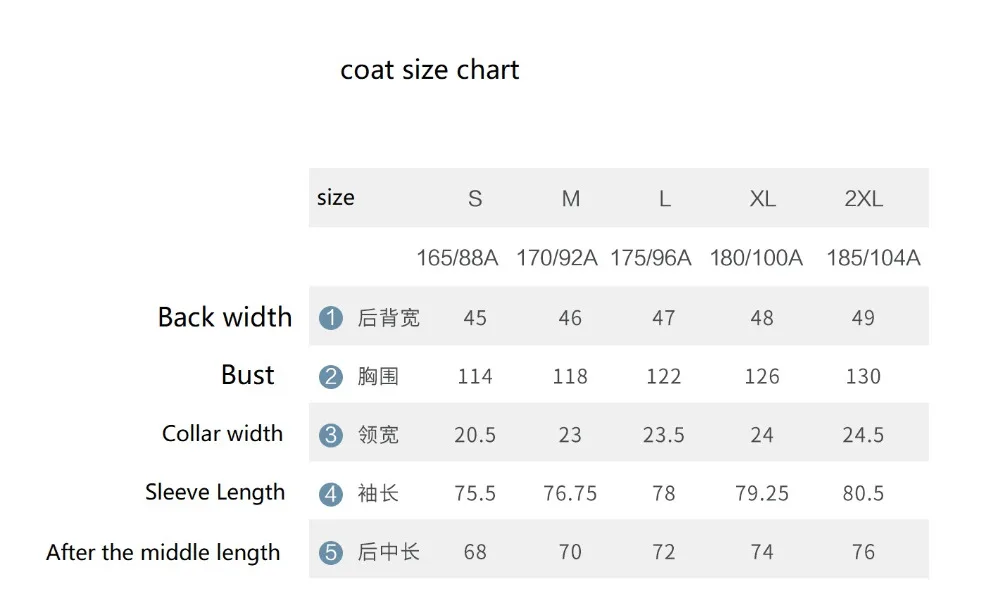1000x610 pixels.
Task: Click the number 4 circle icon
Action: click(331, 494)
